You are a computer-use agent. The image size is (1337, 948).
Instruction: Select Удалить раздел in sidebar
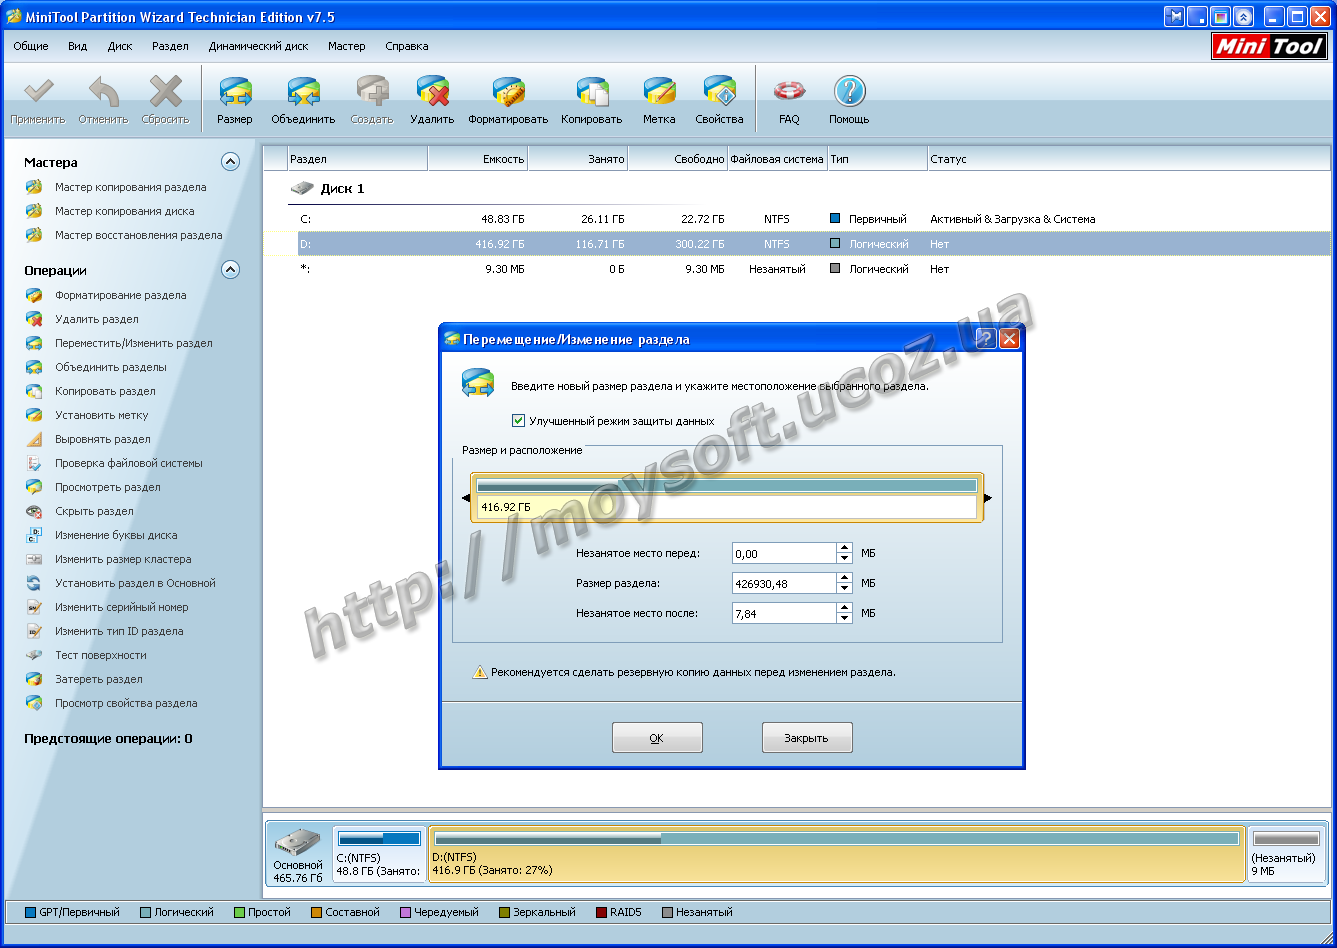96,319
